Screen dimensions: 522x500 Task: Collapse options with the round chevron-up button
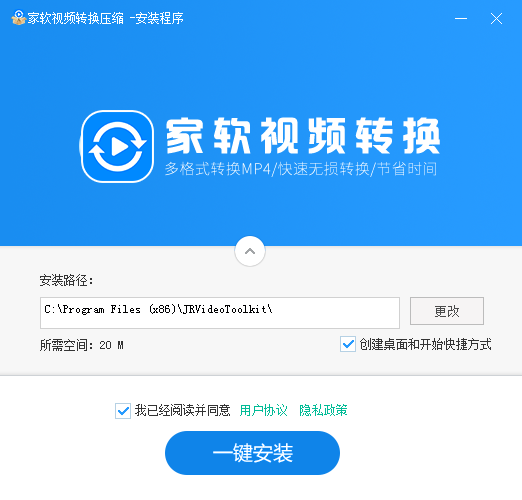250,251
